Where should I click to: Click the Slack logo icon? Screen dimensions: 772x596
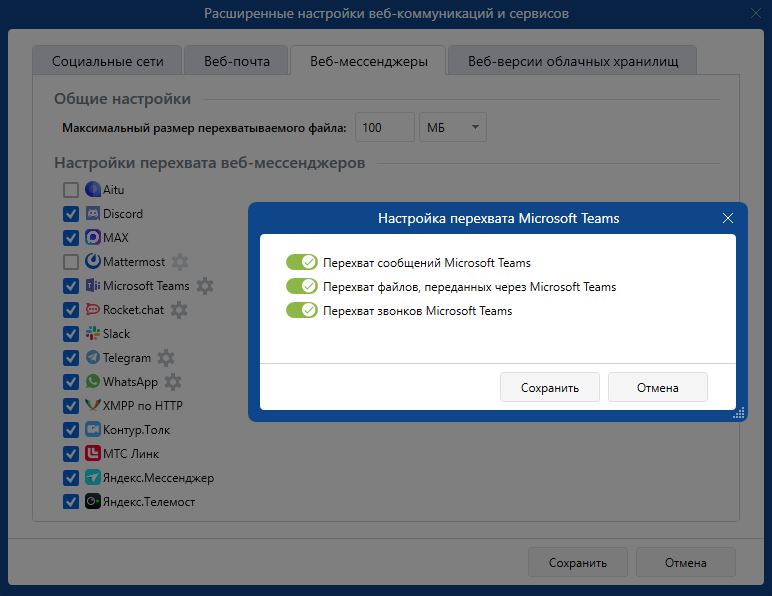coord(93,334)
